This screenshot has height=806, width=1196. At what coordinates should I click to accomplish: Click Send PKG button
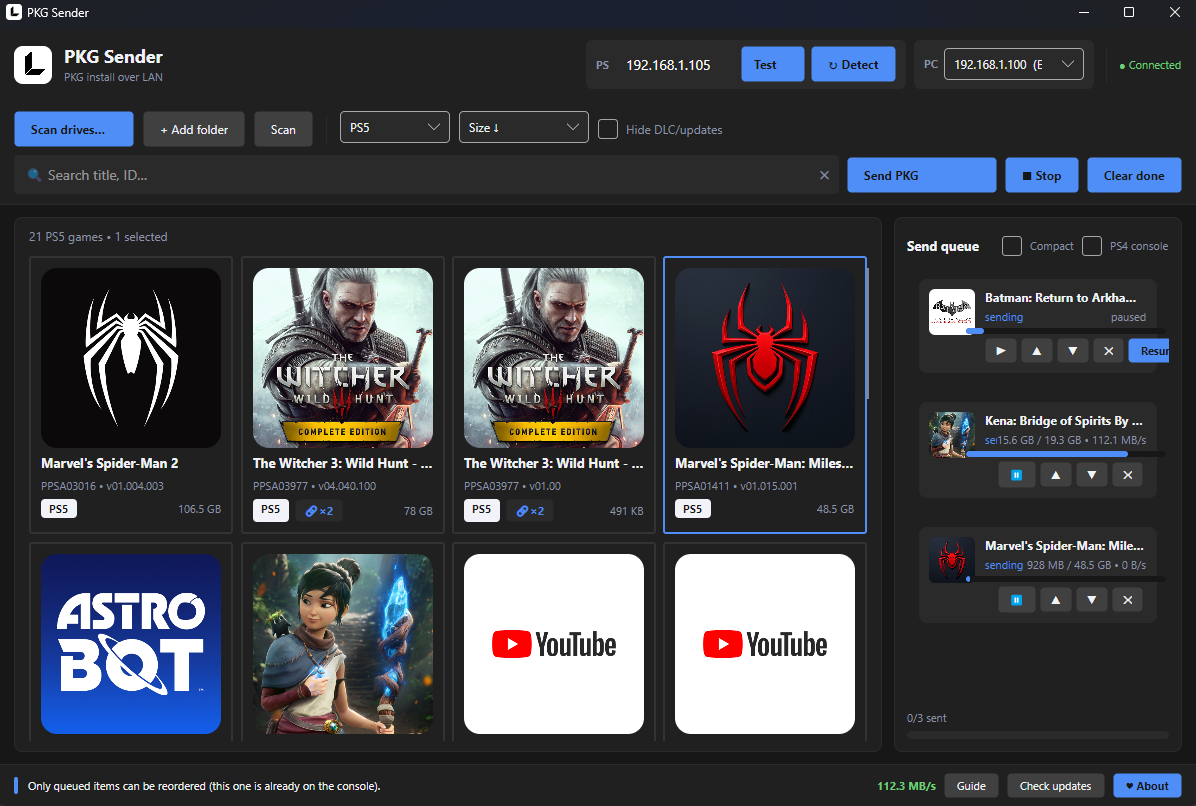921,175
